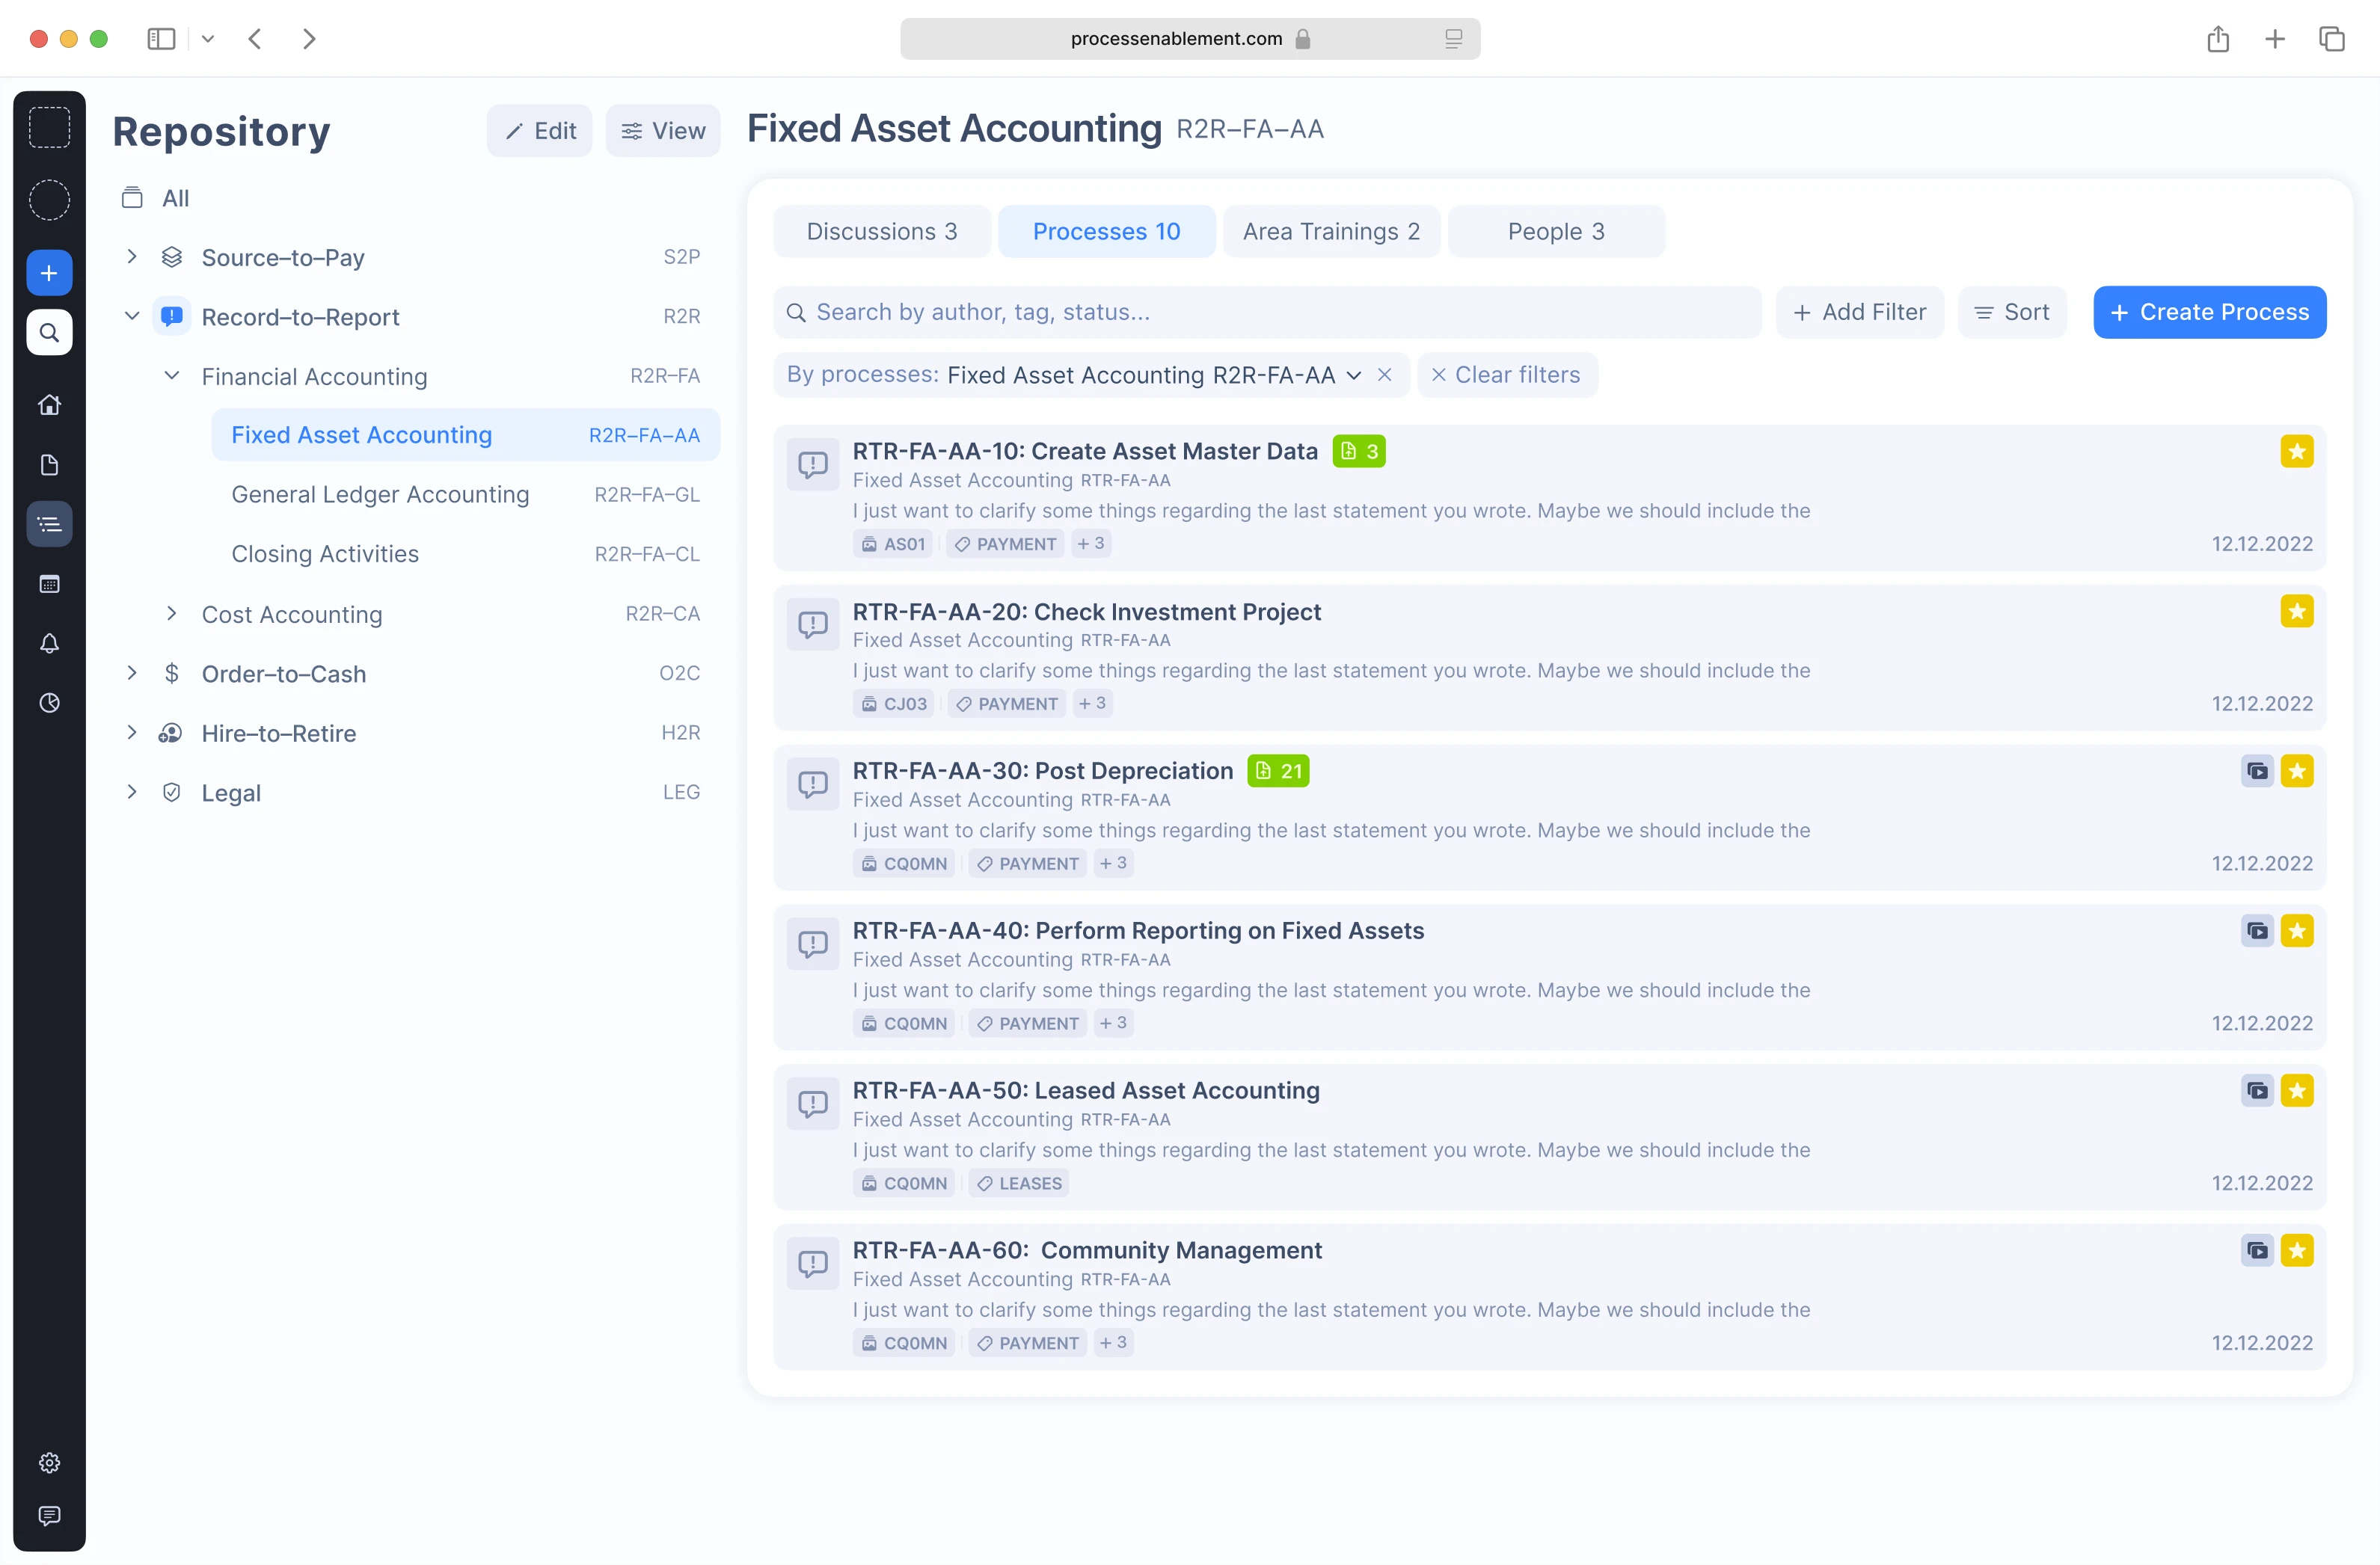
Task: Open the search icon in left sidebar
Action: pos(49,333)
